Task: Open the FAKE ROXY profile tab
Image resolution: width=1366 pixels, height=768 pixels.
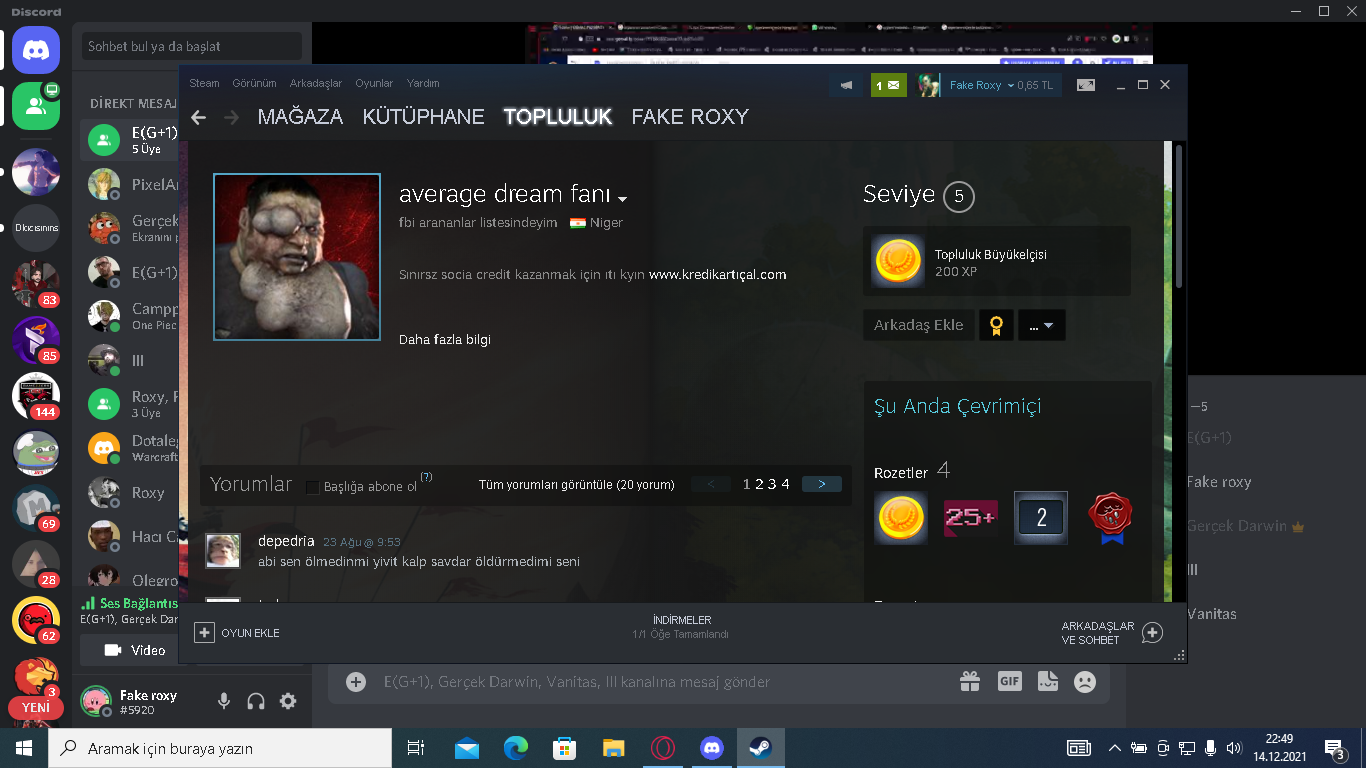Action: [x=690, y=117]
